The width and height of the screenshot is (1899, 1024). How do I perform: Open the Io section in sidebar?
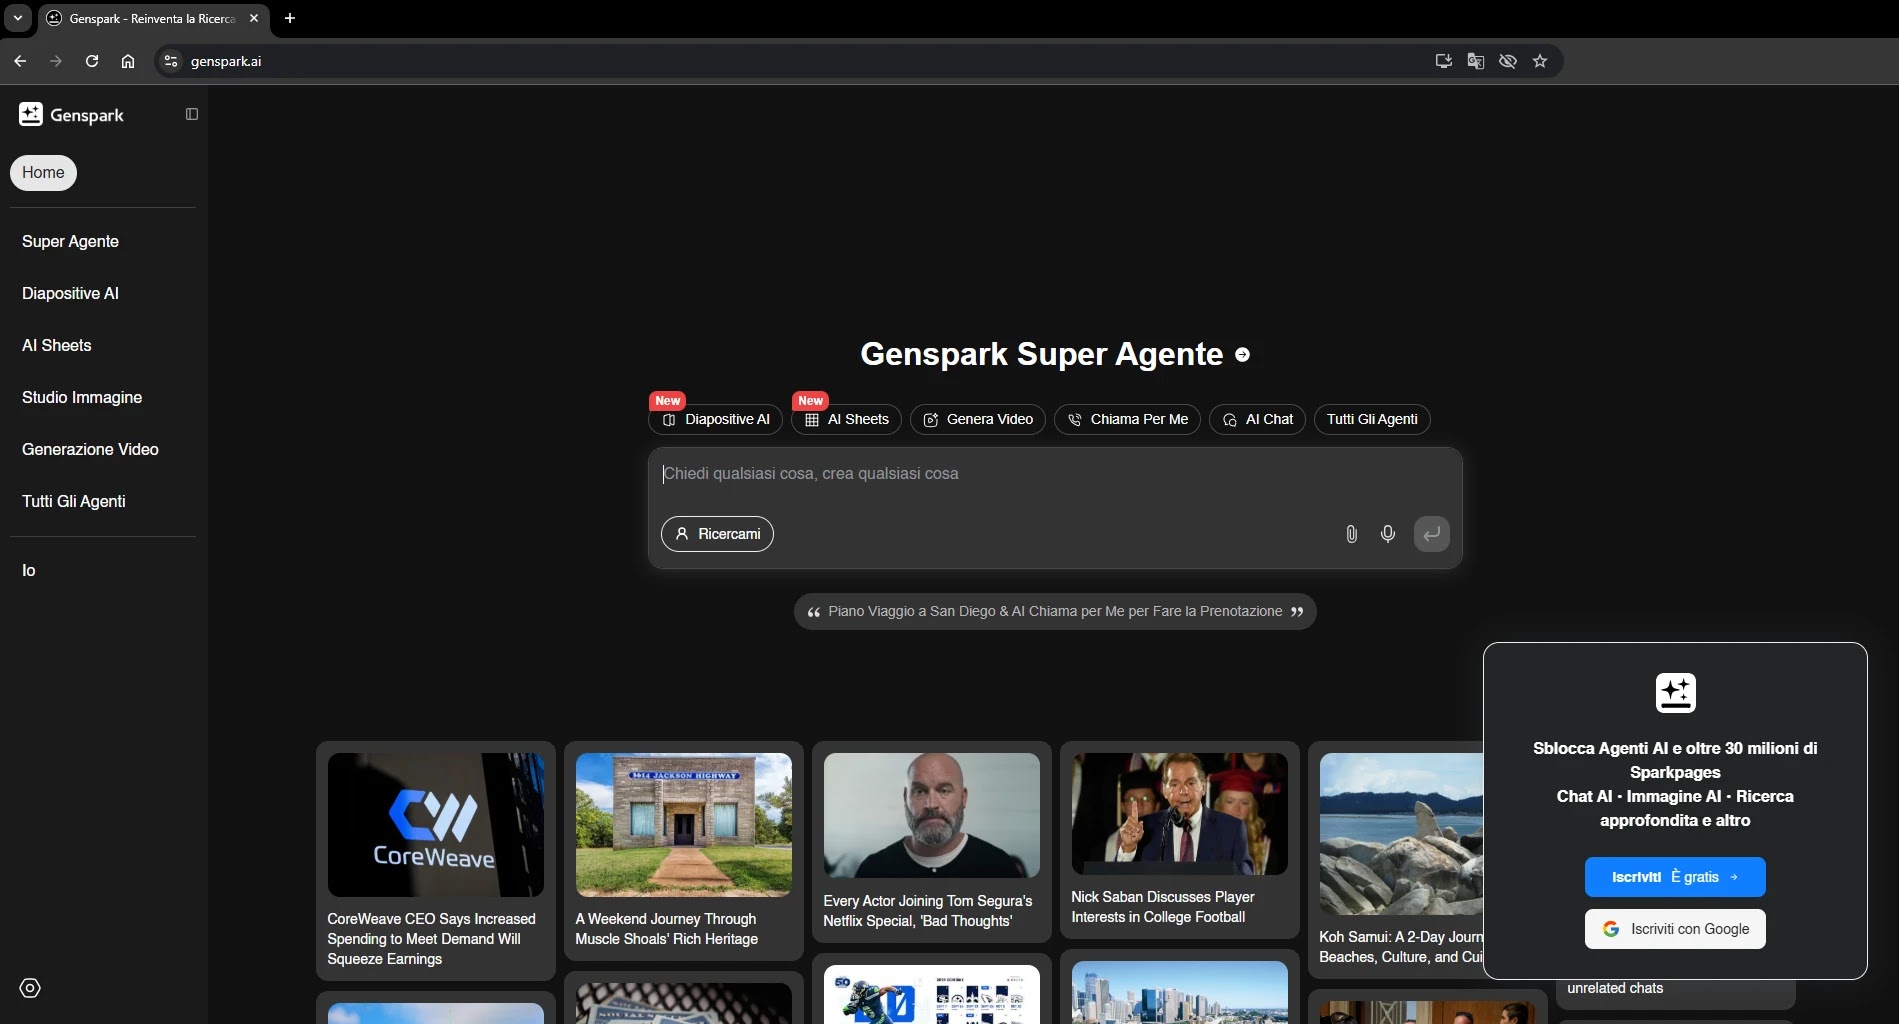click(x=29, y=570)
